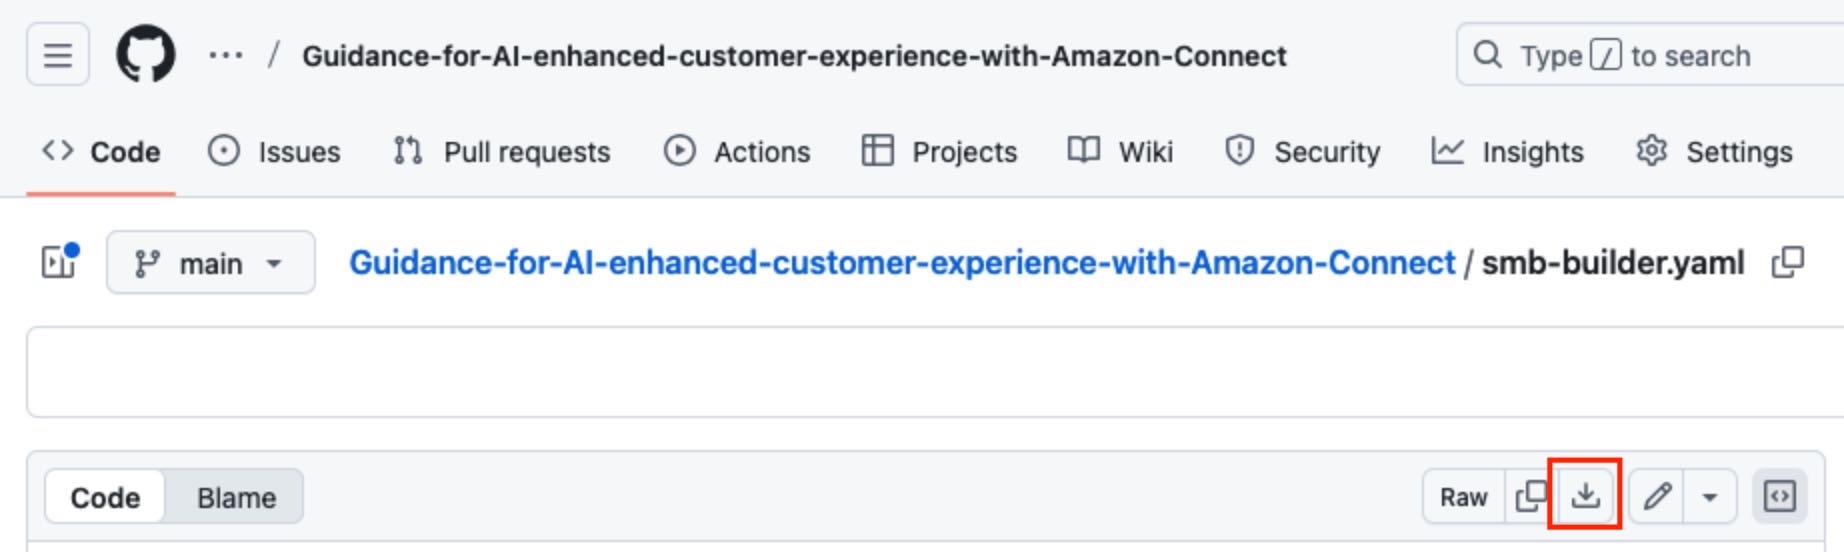Switch to Blame view
This screenshot has height=552, width=1844.
pos(236,497)
